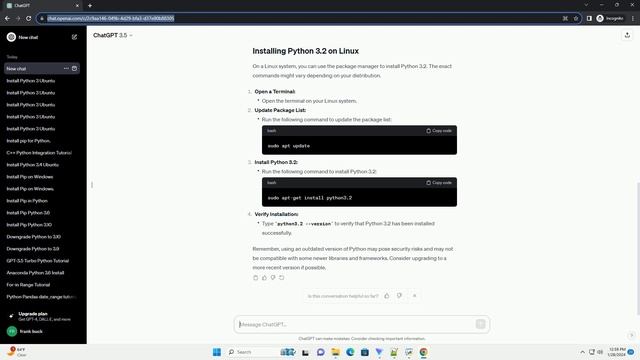Give thumbs up below the assistant response
The width and height of the screenshot is (640, 360).
click(264, 278)
